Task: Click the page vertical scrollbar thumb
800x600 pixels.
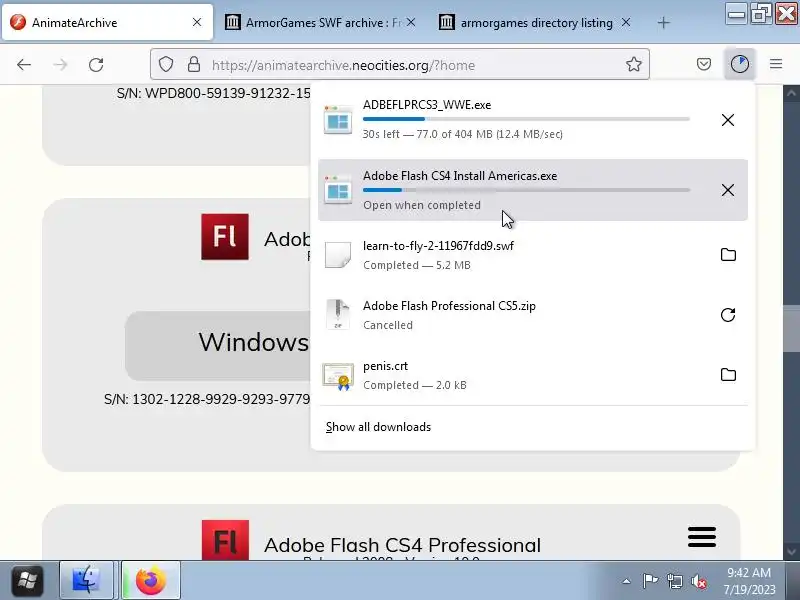Action: (x=791, y=329)
